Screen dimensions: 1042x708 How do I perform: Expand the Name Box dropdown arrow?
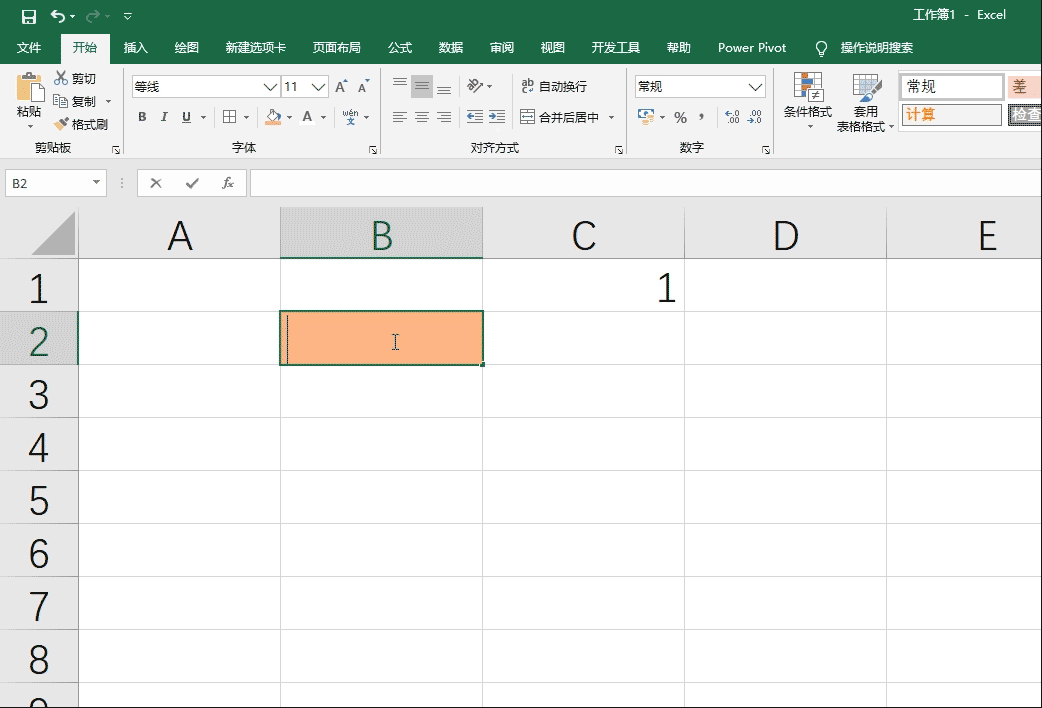pos(97,183)
